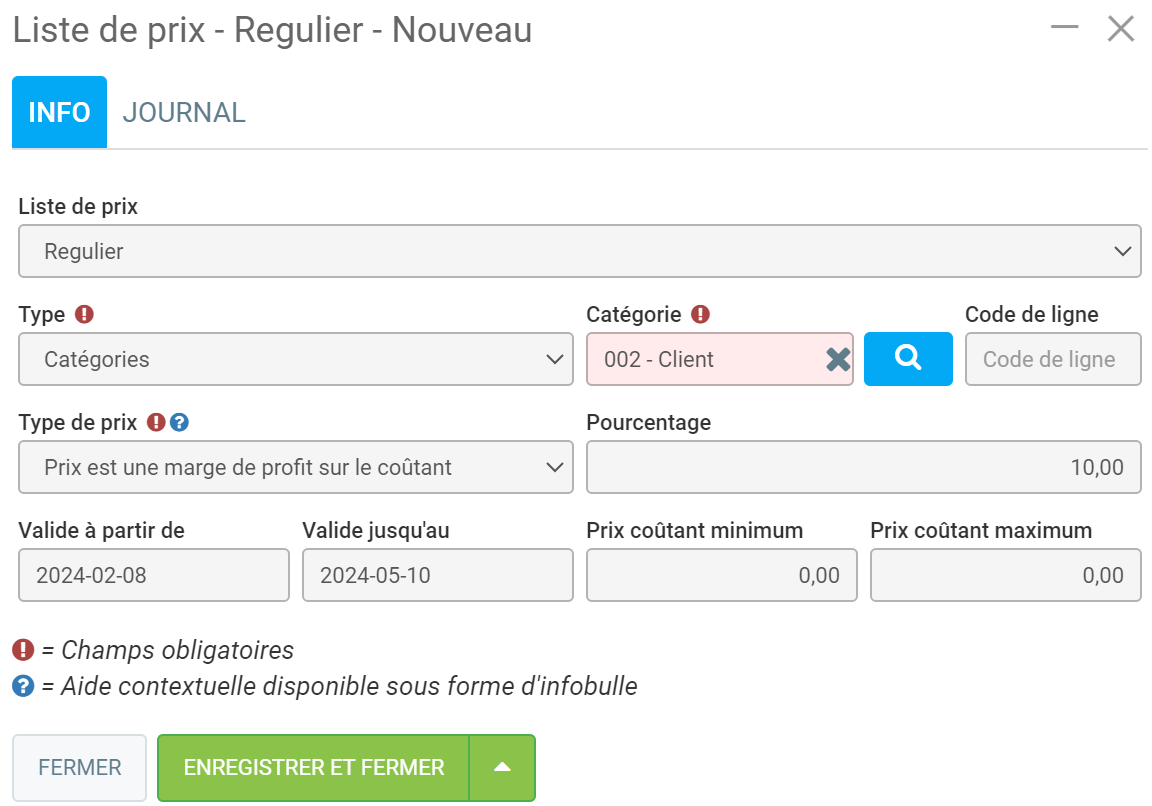Close the dialog with the X icon

(1121, 29)
